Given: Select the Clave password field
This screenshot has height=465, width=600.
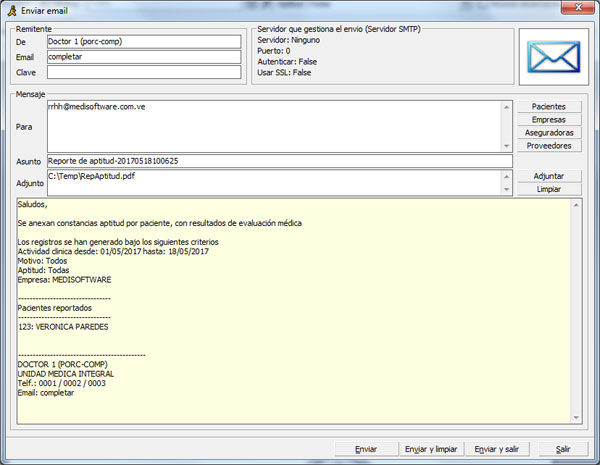Looking at the screenshot, I should (x=143, y=72).
